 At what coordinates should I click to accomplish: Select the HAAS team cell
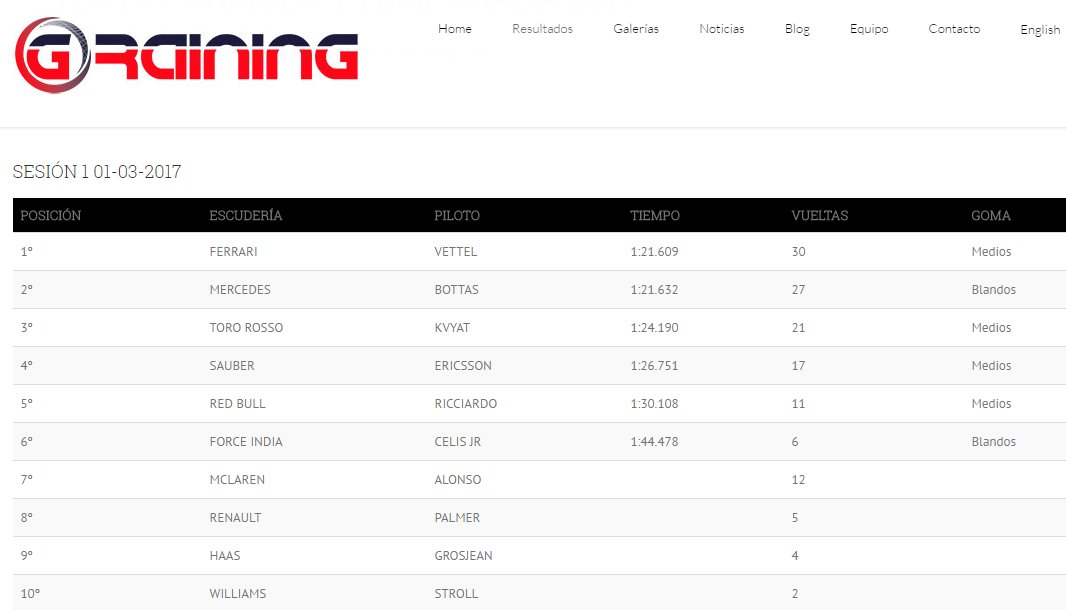pyautogui.click(x=225, y=556)
